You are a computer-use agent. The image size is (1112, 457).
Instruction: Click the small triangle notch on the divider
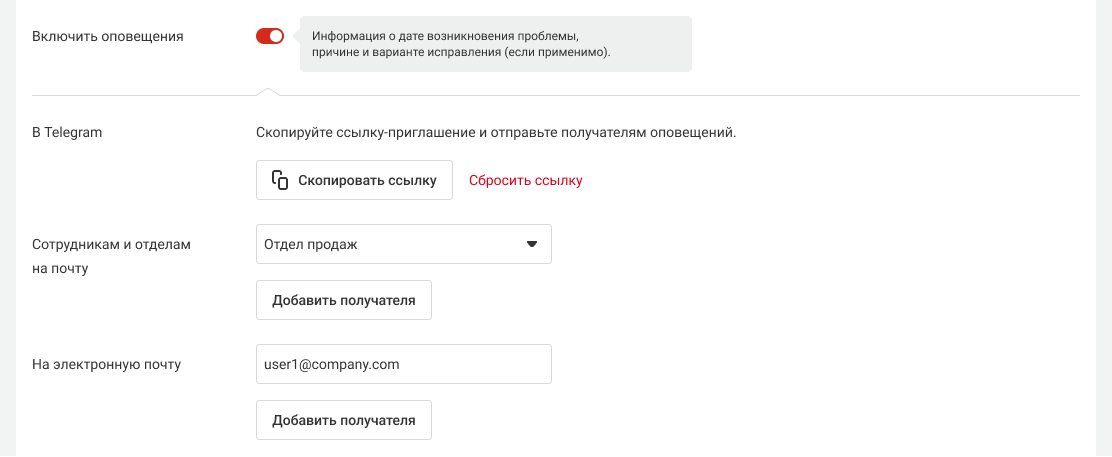pos(267,92)
